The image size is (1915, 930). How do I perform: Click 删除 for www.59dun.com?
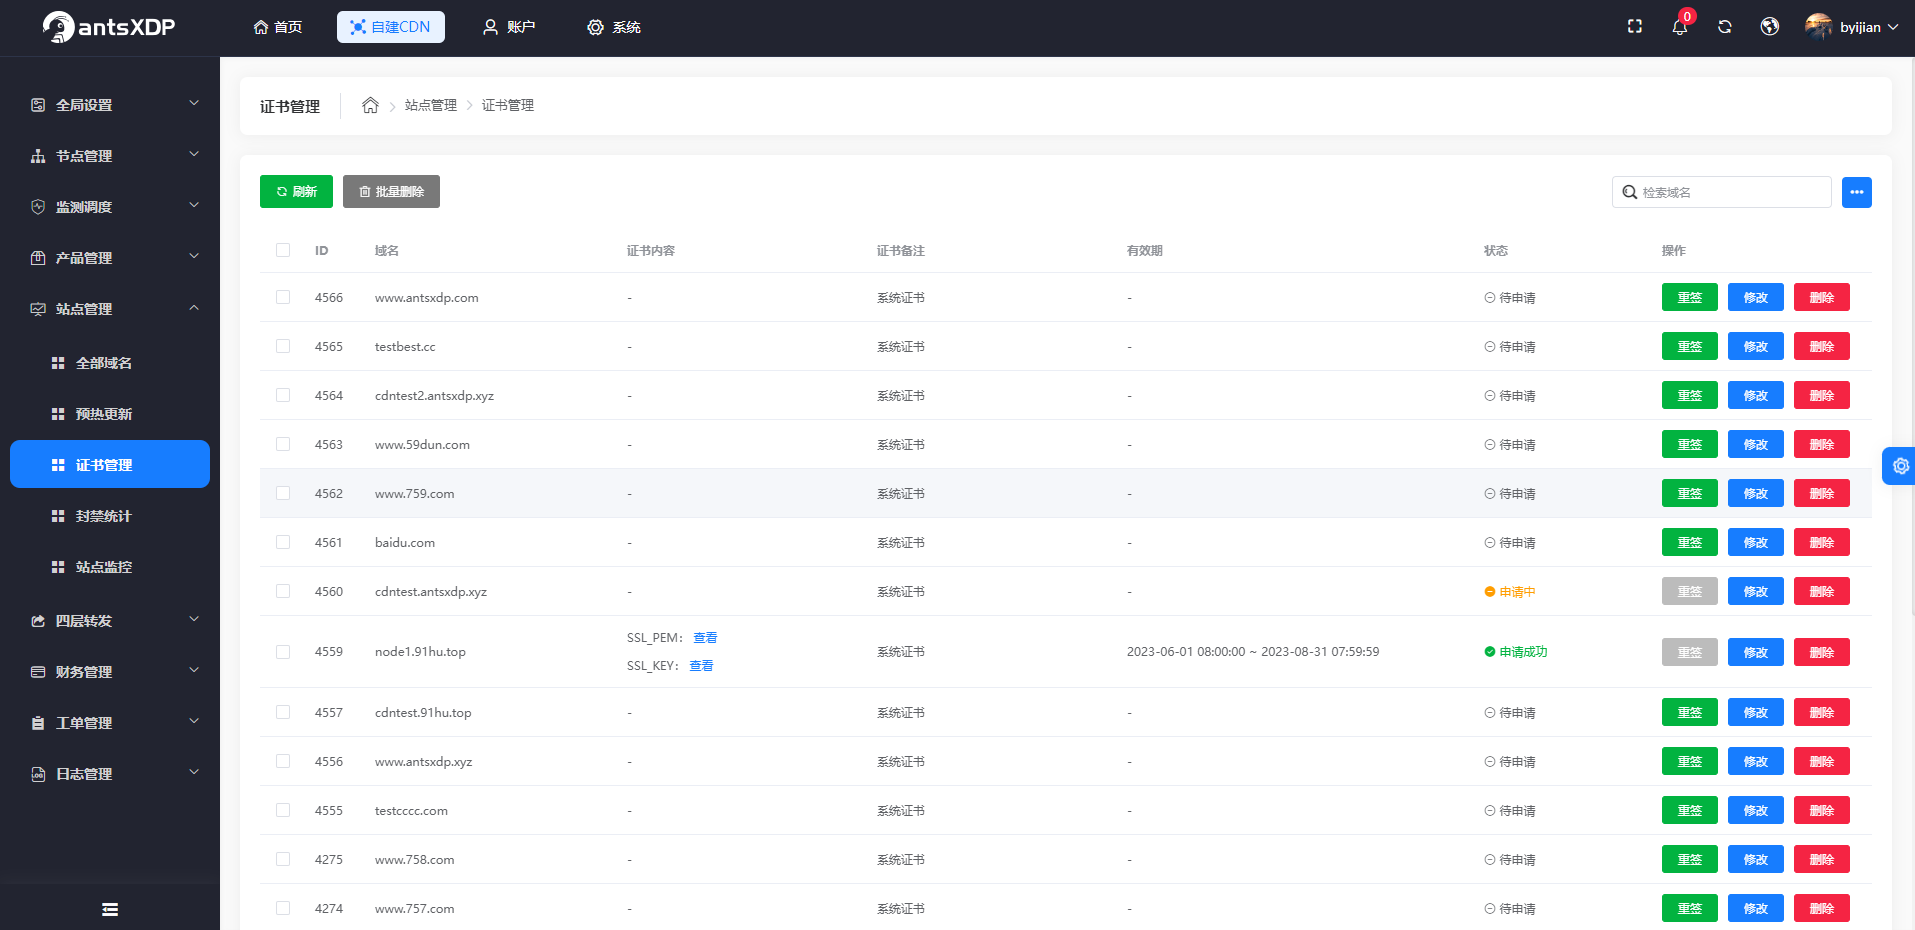tap(1822, 444)
